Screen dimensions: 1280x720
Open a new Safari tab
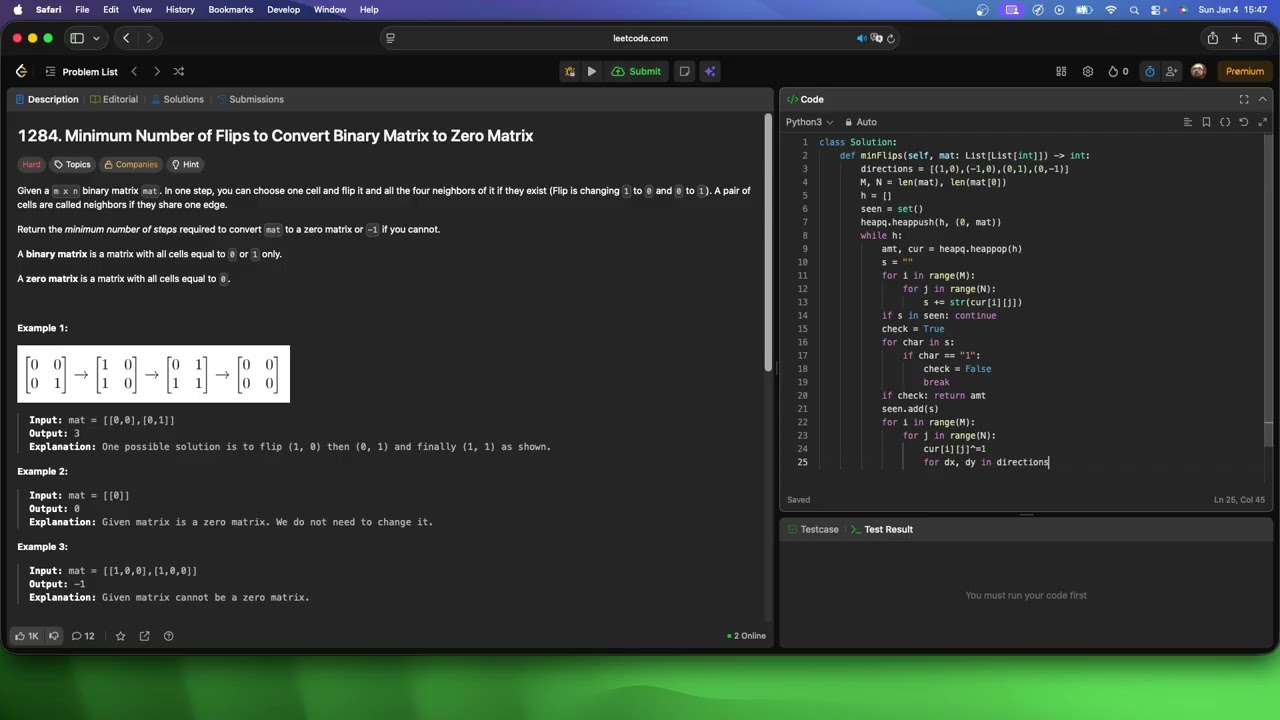[x=1236, y=38]
